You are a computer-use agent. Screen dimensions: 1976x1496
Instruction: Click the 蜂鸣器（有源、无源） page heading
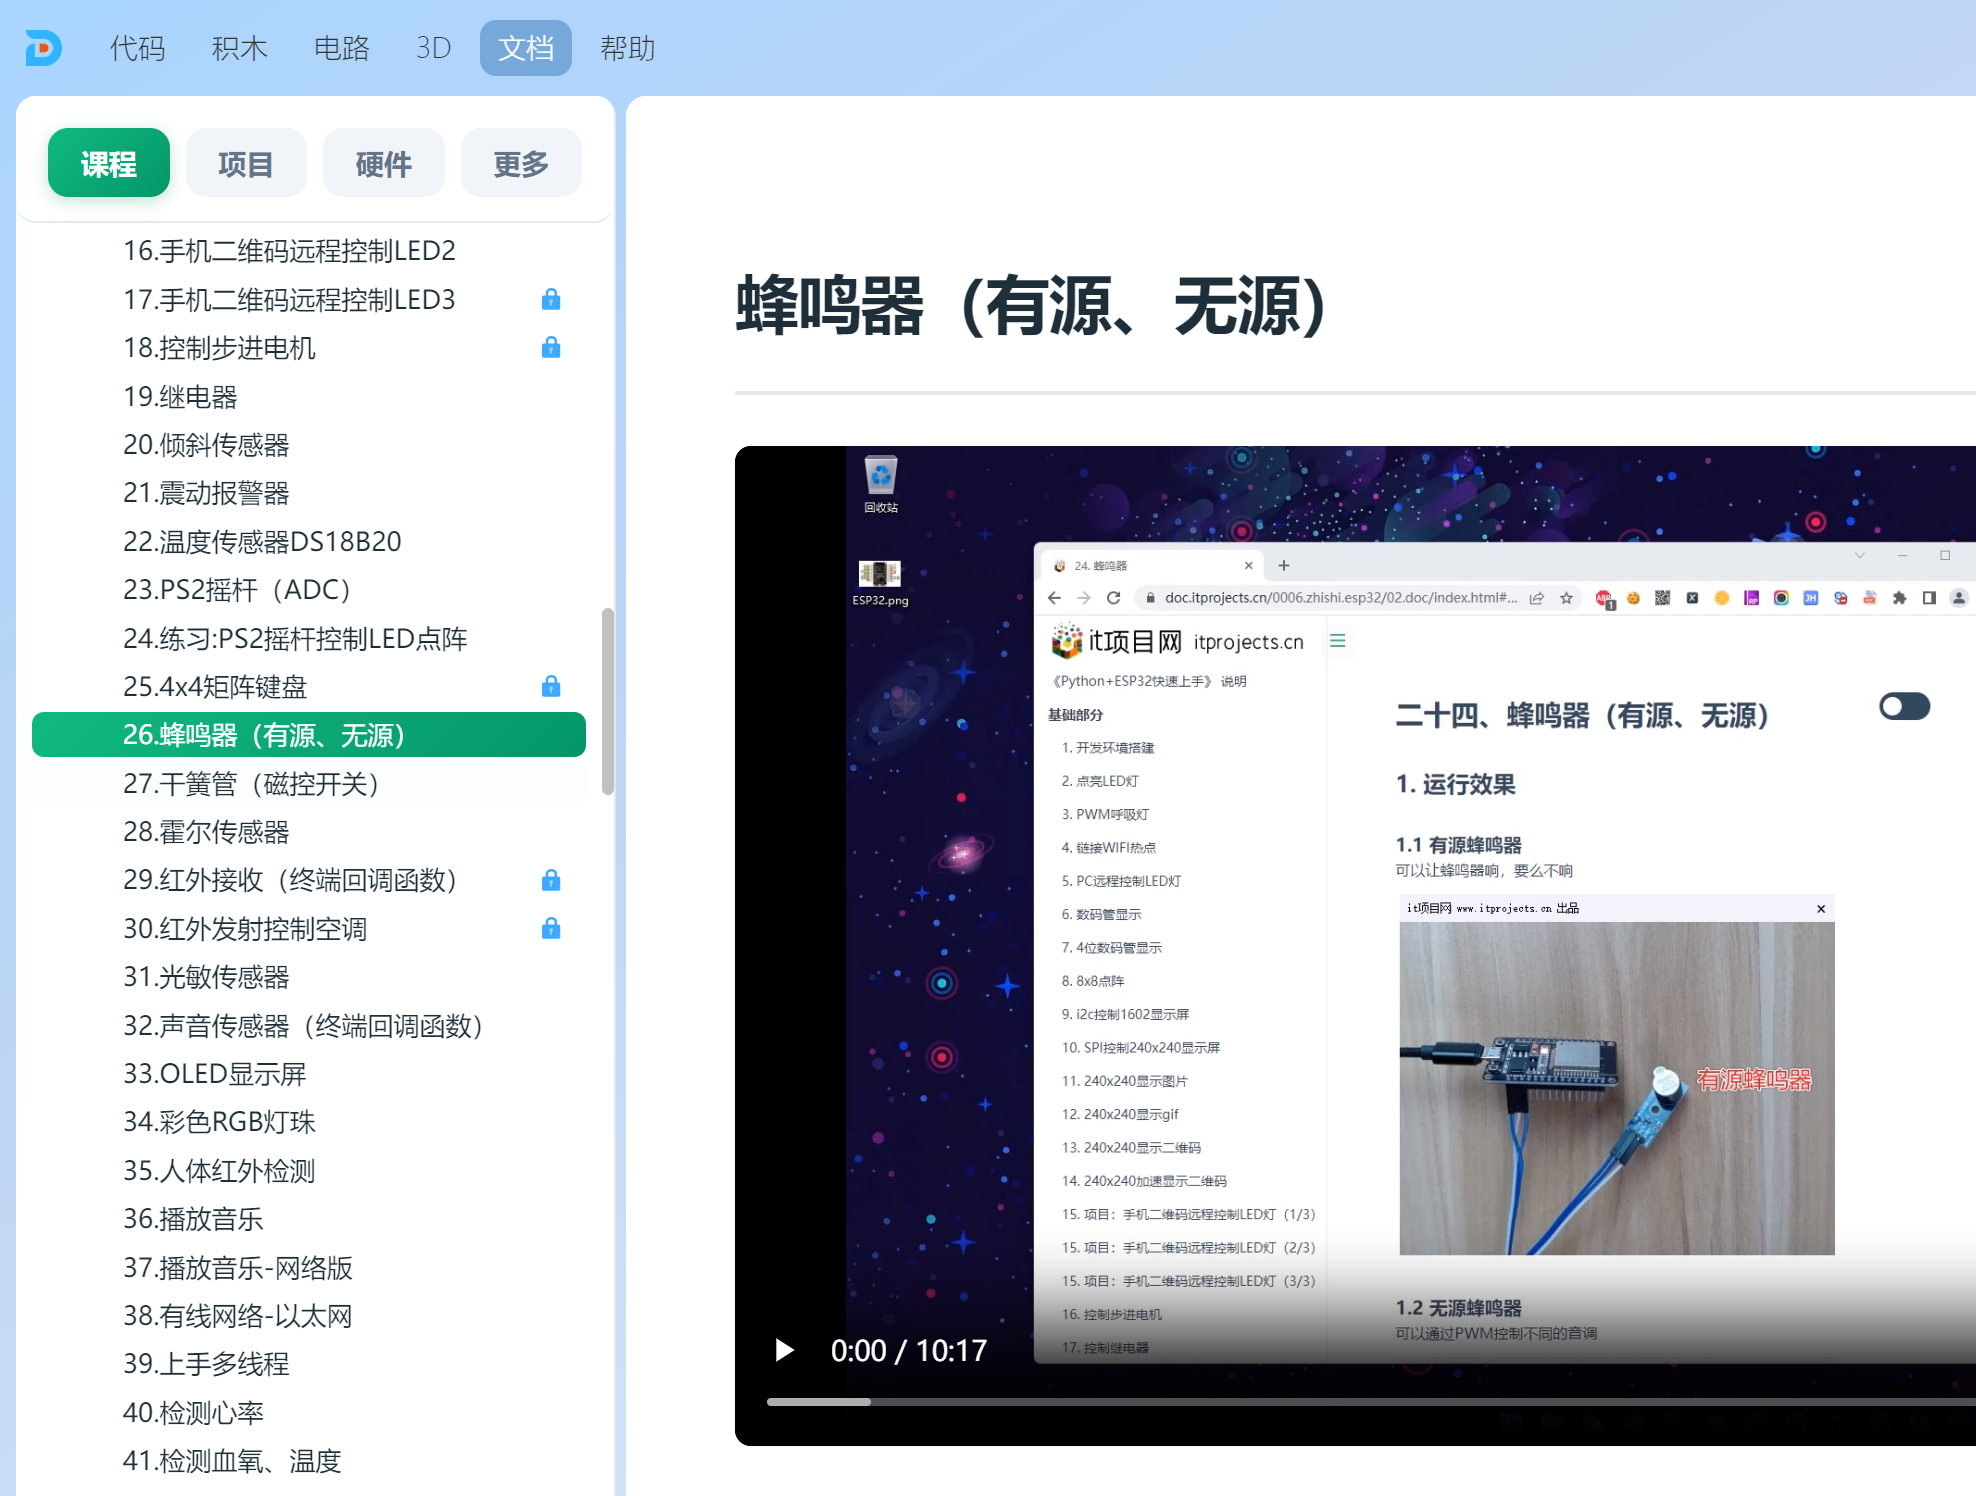pos(1031,305)
